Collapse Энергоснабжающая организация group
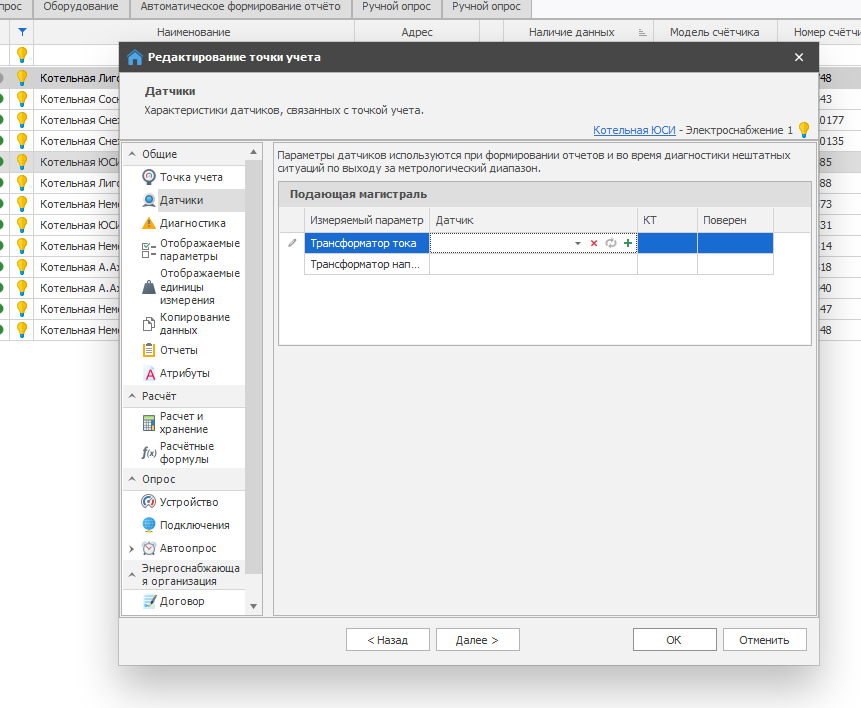This screenshot has height=708, width=861. [x=132, y=575]
